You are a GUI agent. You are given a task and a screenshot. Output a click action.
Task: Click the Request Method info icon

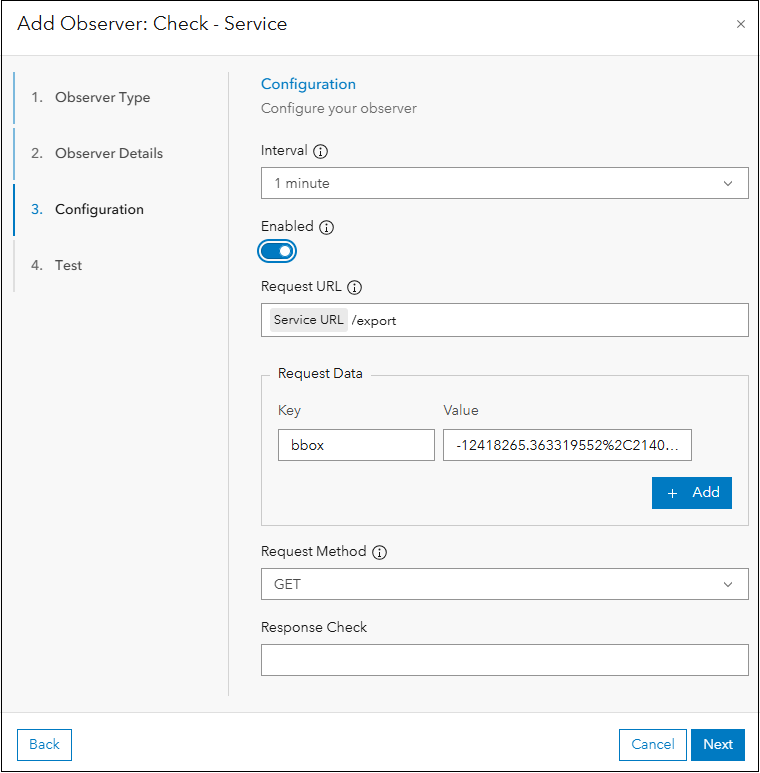click(380, 552)
